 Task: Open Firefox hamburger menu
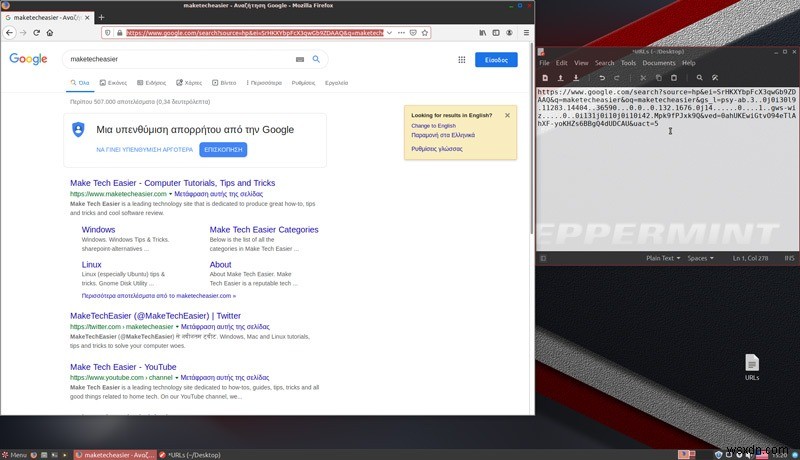pos(526,33)
